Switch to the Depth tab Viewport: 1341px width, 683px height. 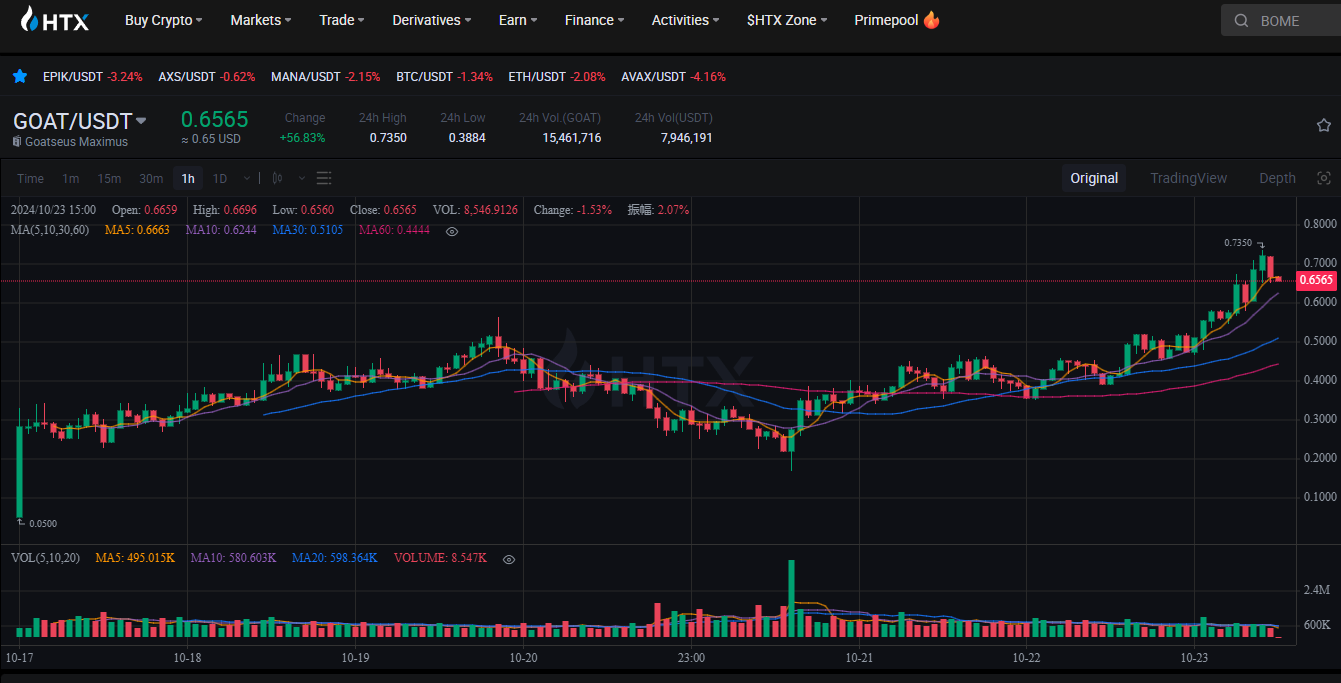point(1277,177)
